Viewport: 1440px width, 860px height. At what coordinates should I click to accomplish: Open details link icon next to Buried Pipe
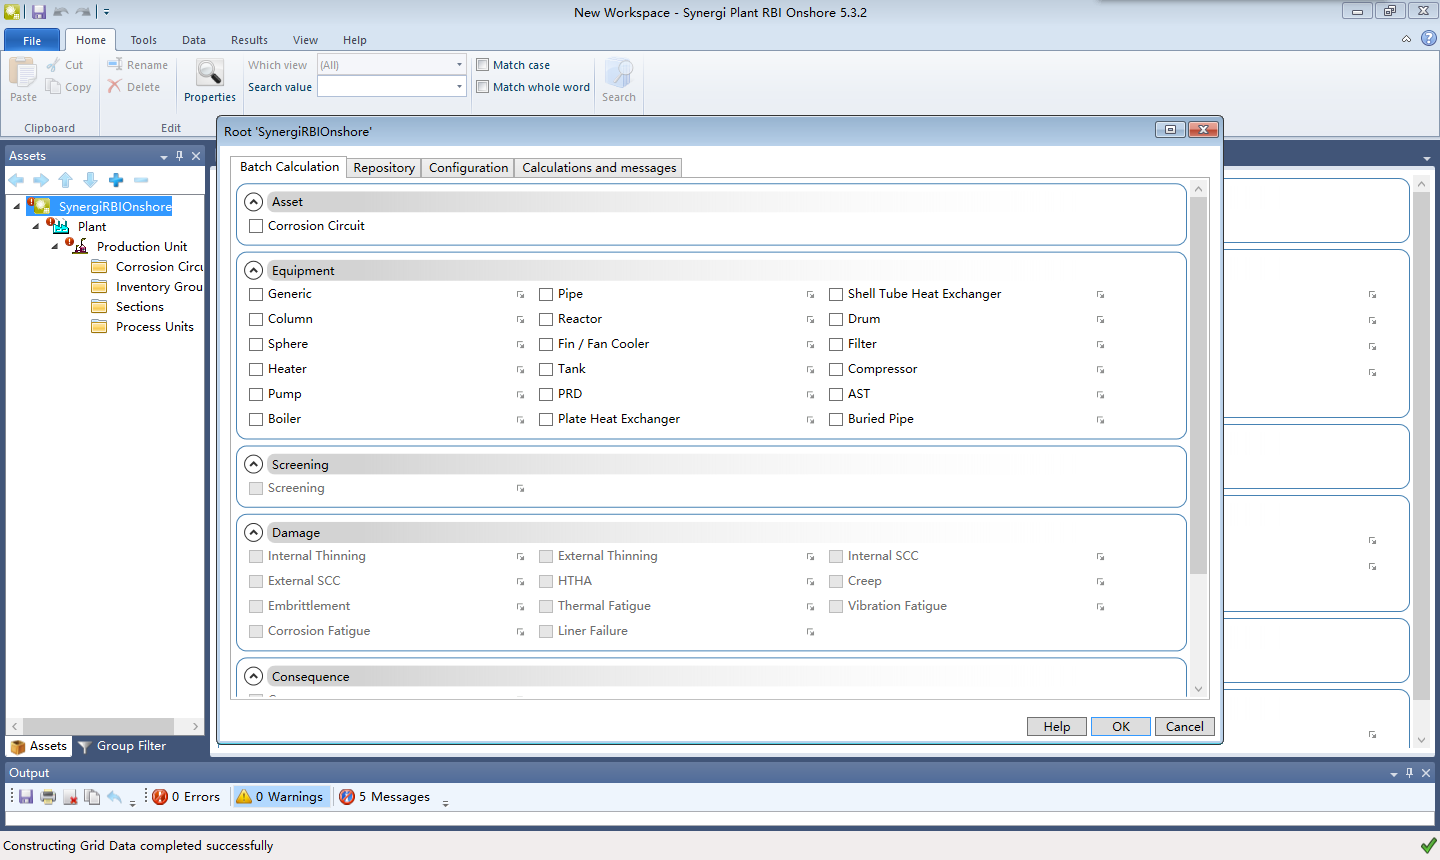pos(1100,420)
